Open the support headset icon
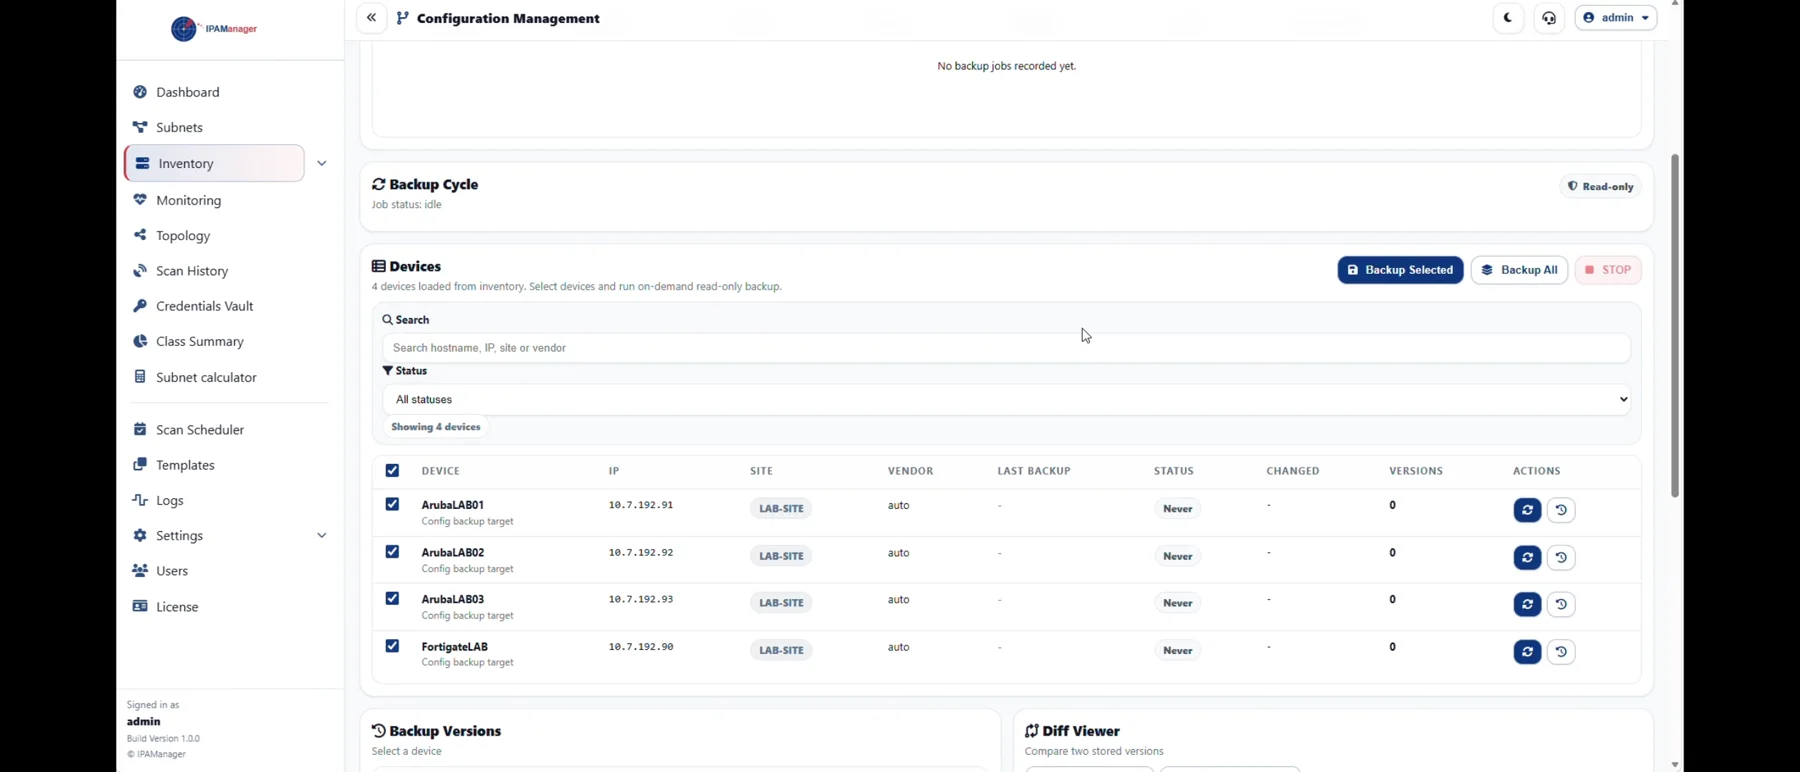Screen dimensions: 1800x772 pos(1549,18)
